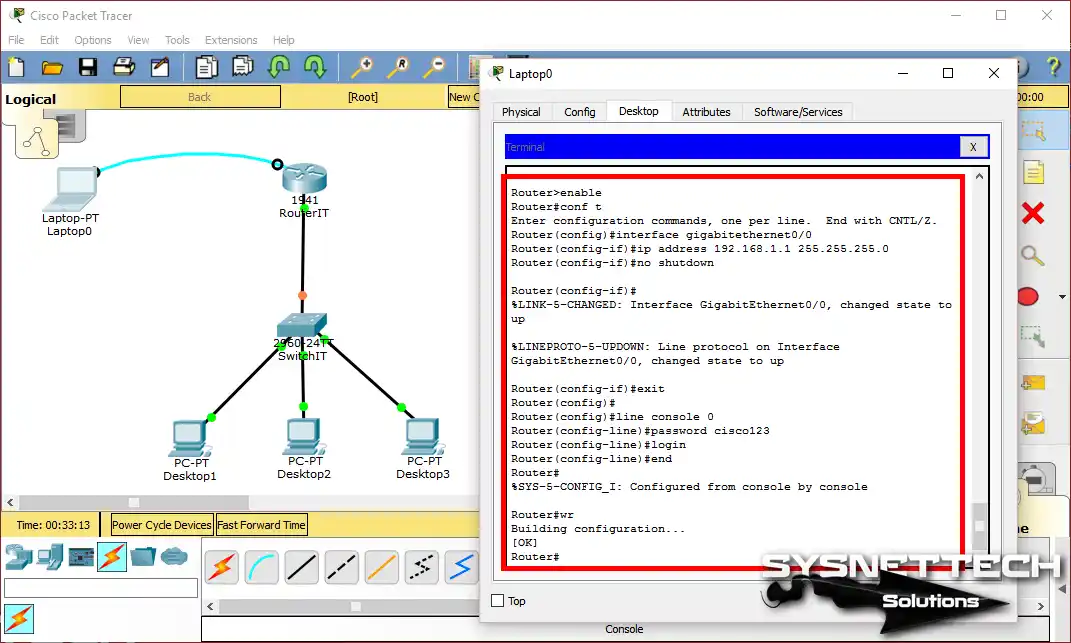Click the connection list horizontal scrollbar
Screen dimensions: 1071x643
coord(355,606)
